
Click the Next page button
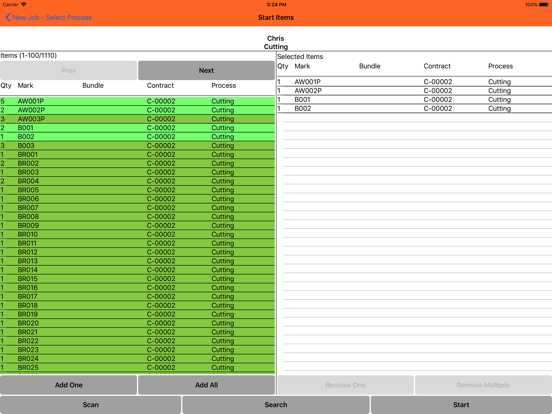(206, 70)
